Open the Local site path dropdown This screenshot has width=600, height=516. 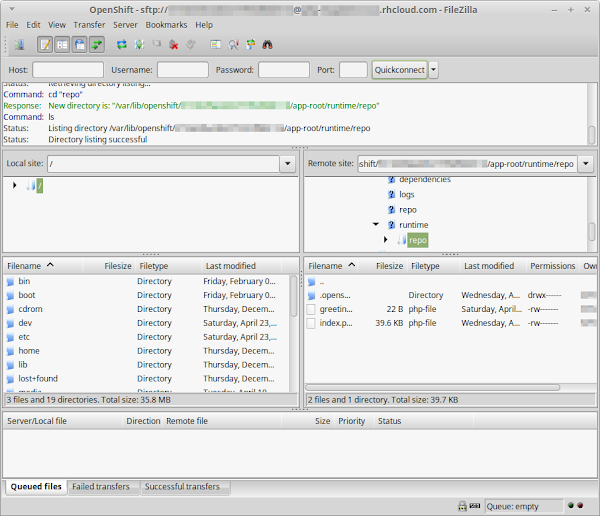pyautogui.click(x=287, y=164)
